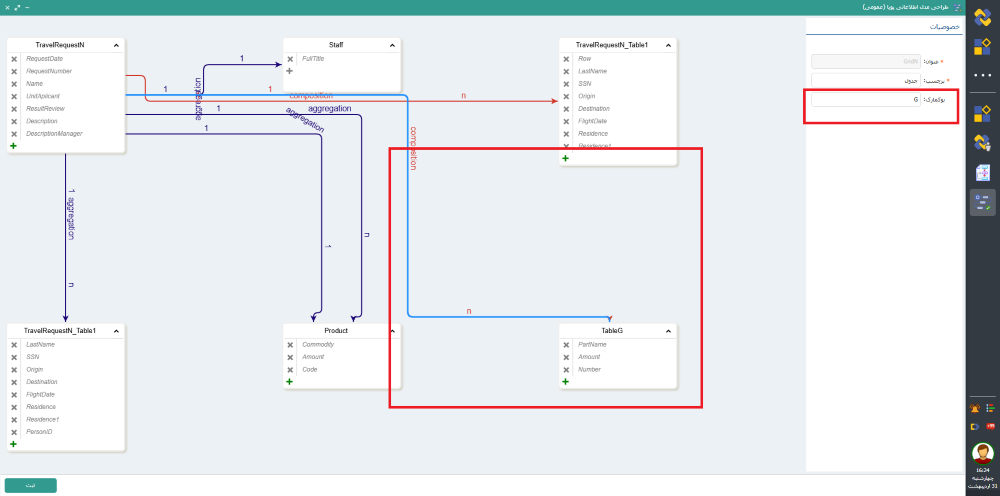Collapse the Staff table box
1000x496 pixels.
[x=393, y=45]
